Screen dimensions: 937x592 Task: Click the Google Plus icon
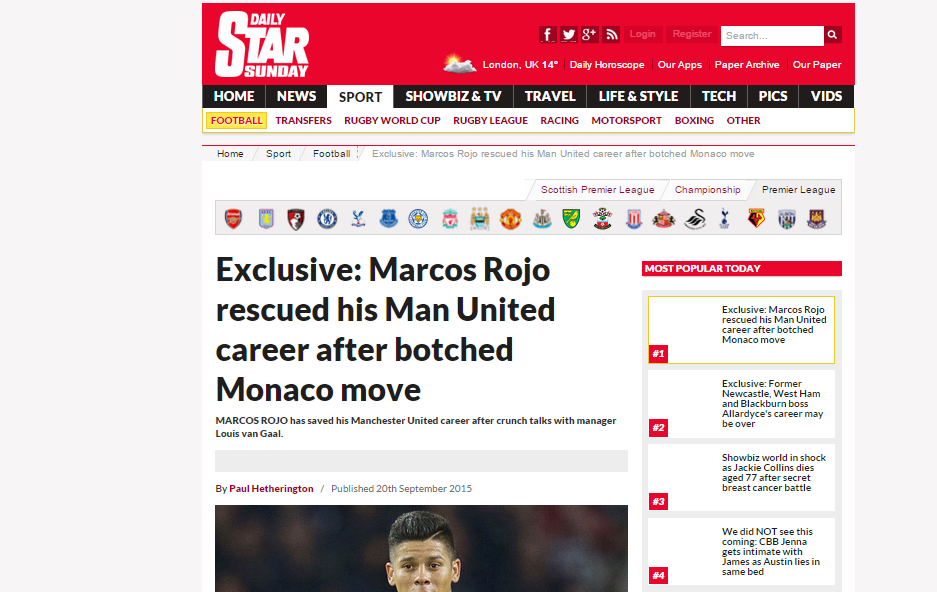click(589, 35)
